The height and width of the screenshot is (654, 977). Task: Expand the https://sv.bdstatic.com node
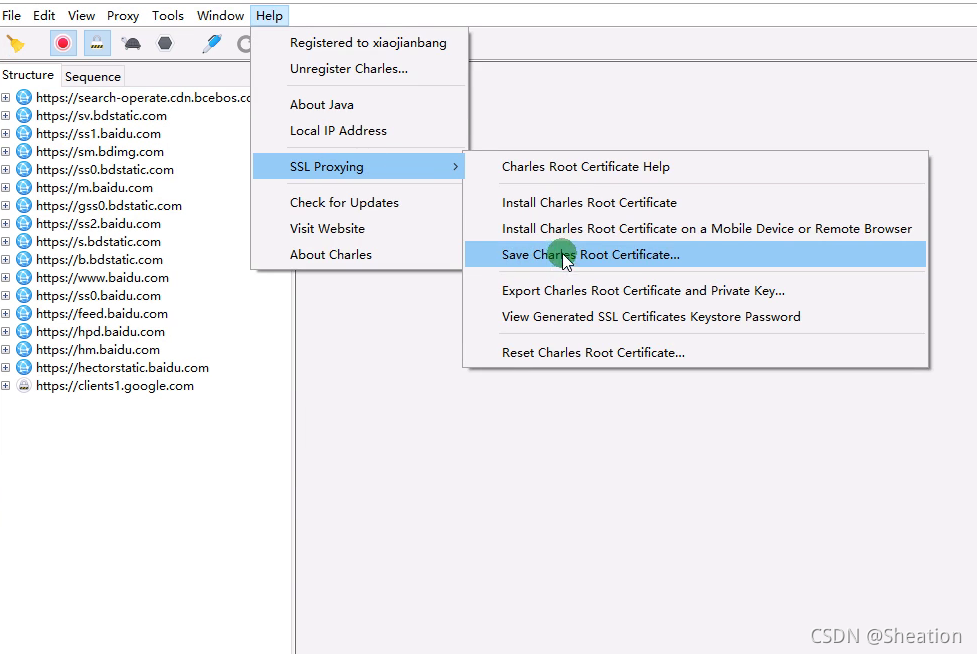point(6,115)
